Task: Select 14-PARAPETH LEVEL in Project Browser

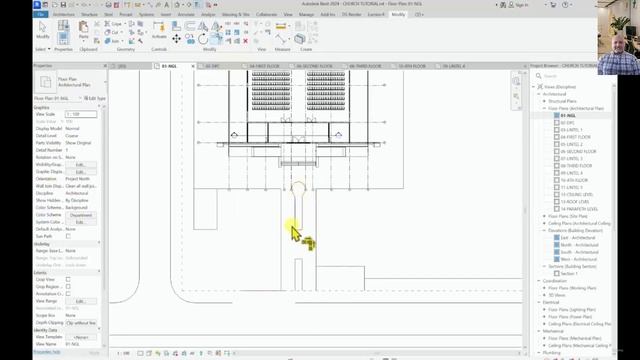Action: coord(579,209)
